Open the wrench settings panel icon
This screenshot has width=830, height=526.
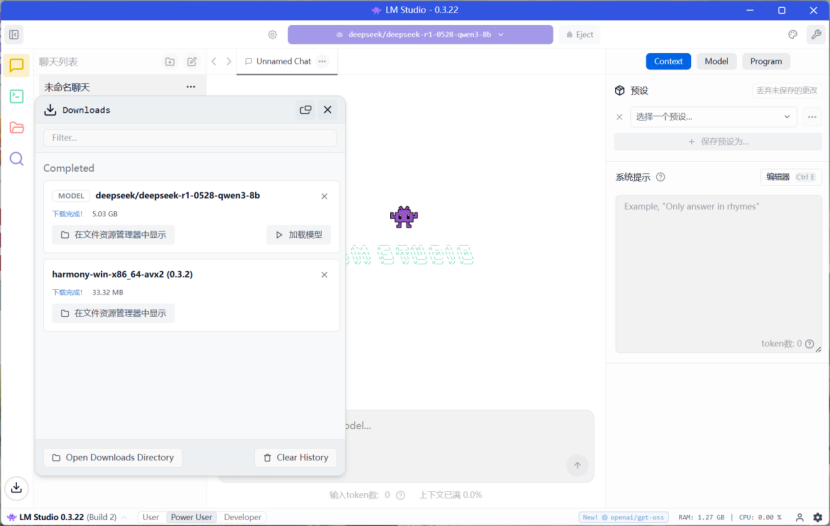(x=816, y=34)
